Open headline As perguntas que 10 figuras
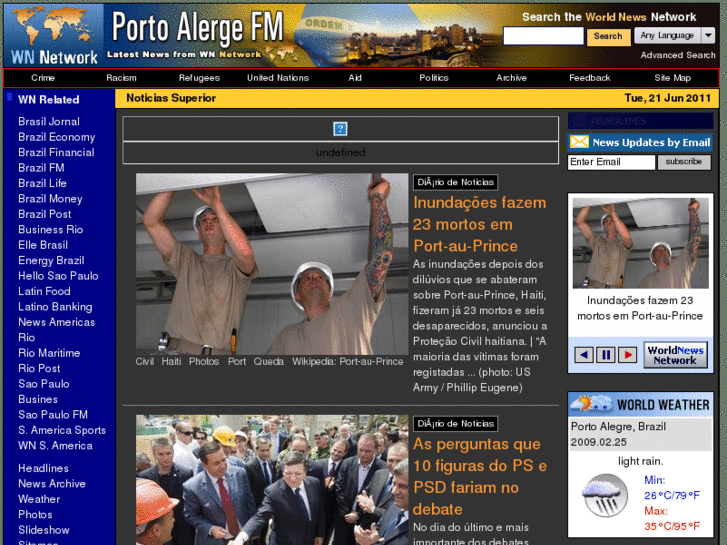The width and height of the screenshot is (727, 545). point(479,476)
